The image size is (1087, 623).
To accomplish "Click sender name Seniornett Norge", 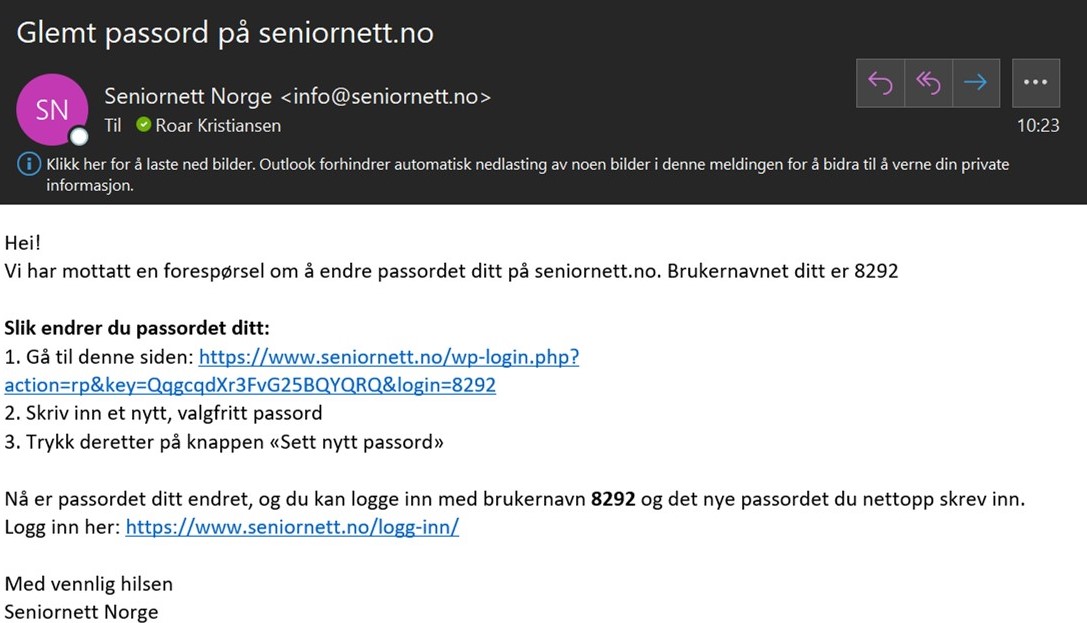I will tap(188, 96).
